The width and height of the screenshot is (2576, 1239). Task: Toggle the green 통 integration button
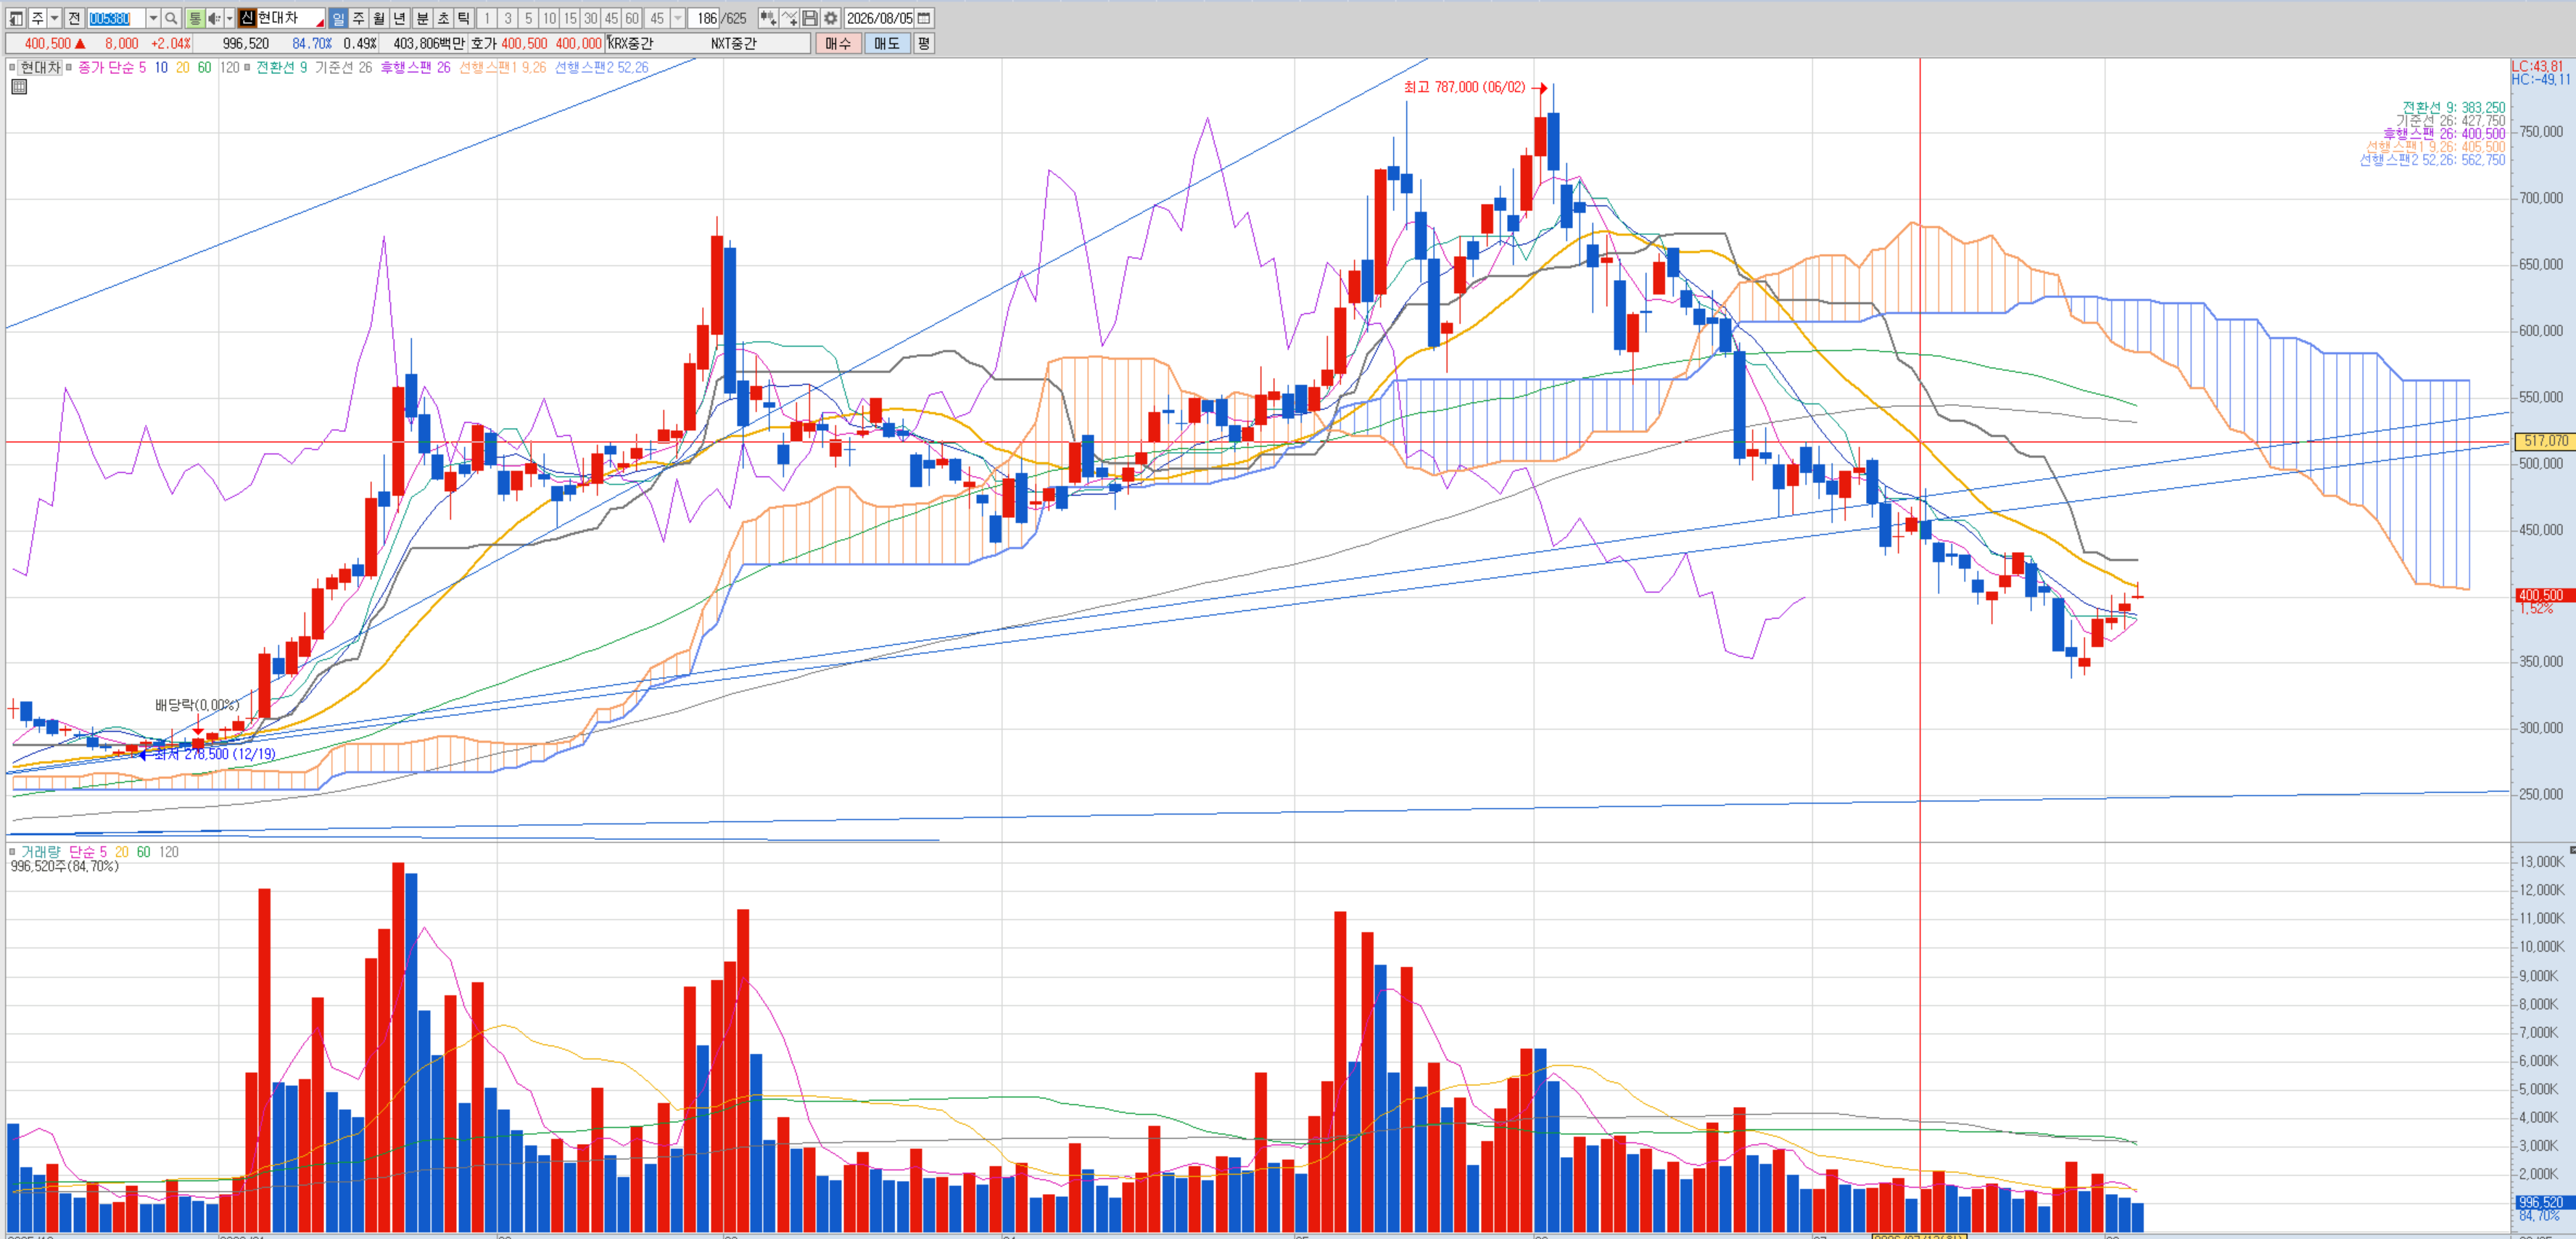[195, 18]
